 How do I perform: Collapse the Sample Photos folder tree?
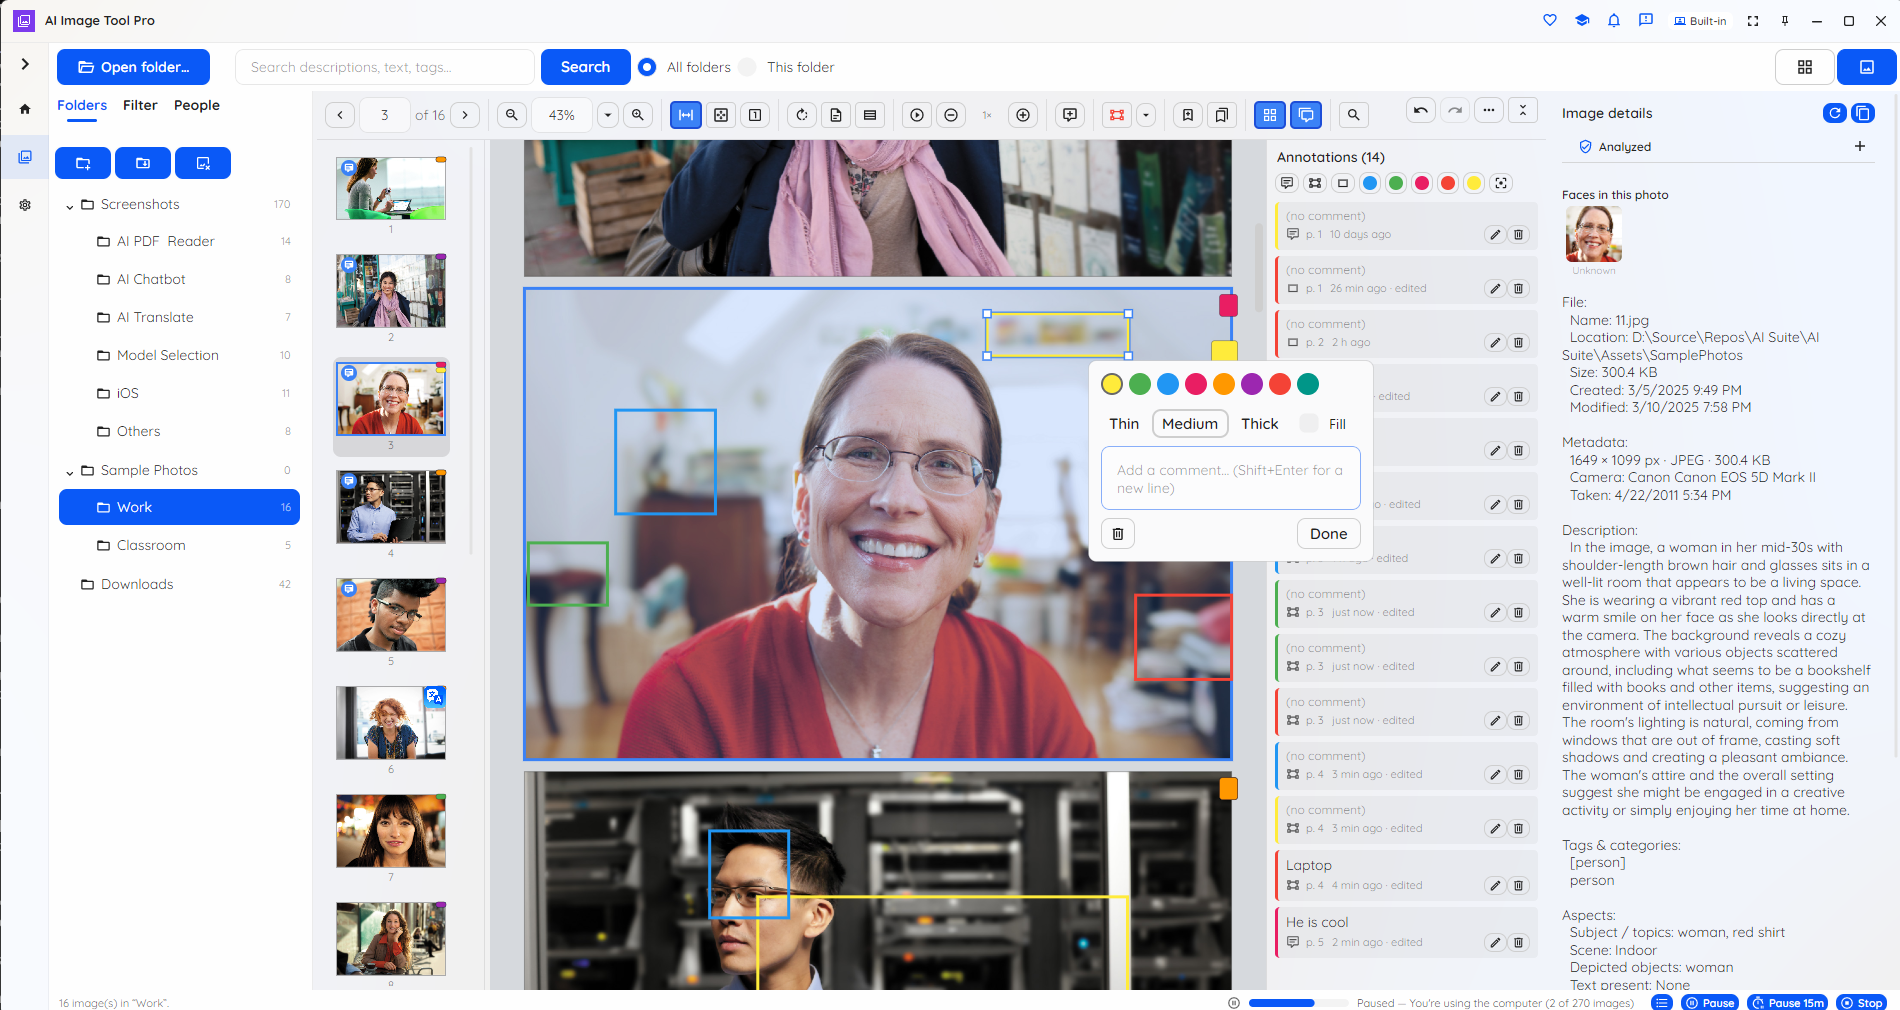coord(70,471)
